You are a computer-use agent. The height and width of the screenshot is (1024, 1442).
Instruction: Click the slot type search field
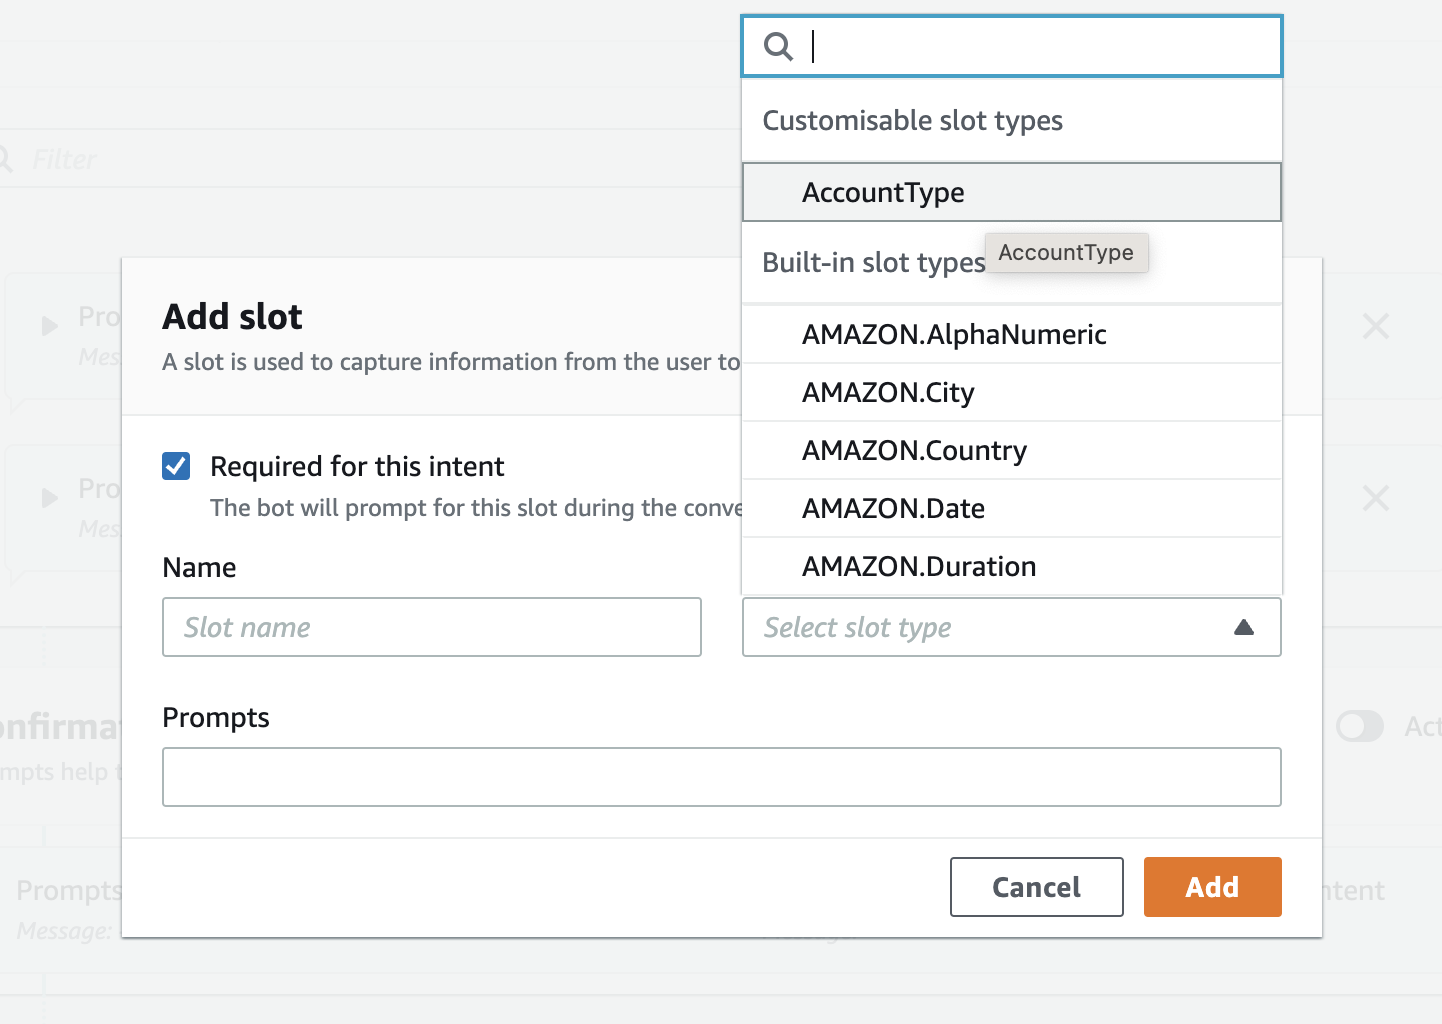pos(1040,46)
